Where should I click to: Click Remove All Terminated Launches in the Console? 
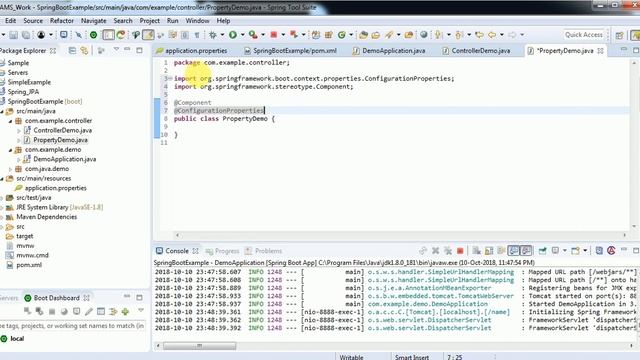click(x=448, y=251)
